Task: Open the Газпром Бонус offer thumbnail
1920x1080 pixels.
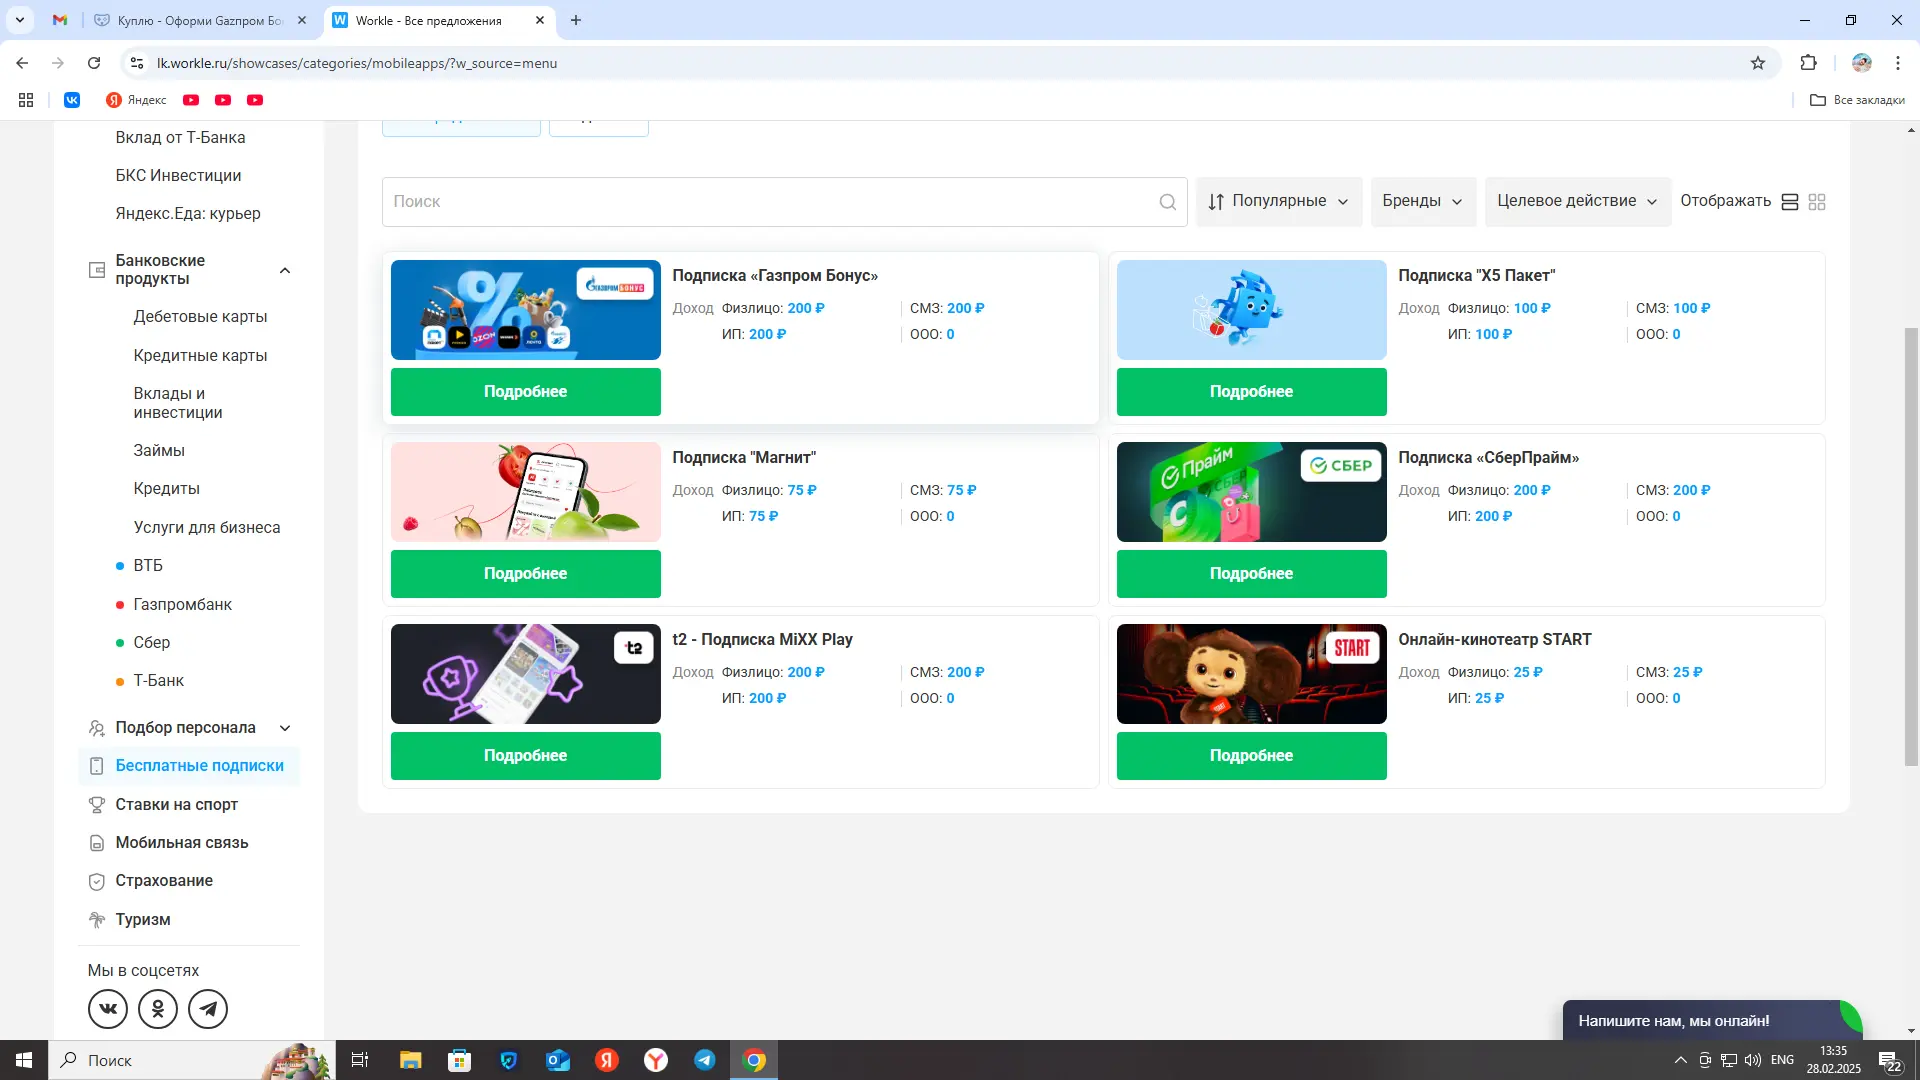Action: pos(526,310)
